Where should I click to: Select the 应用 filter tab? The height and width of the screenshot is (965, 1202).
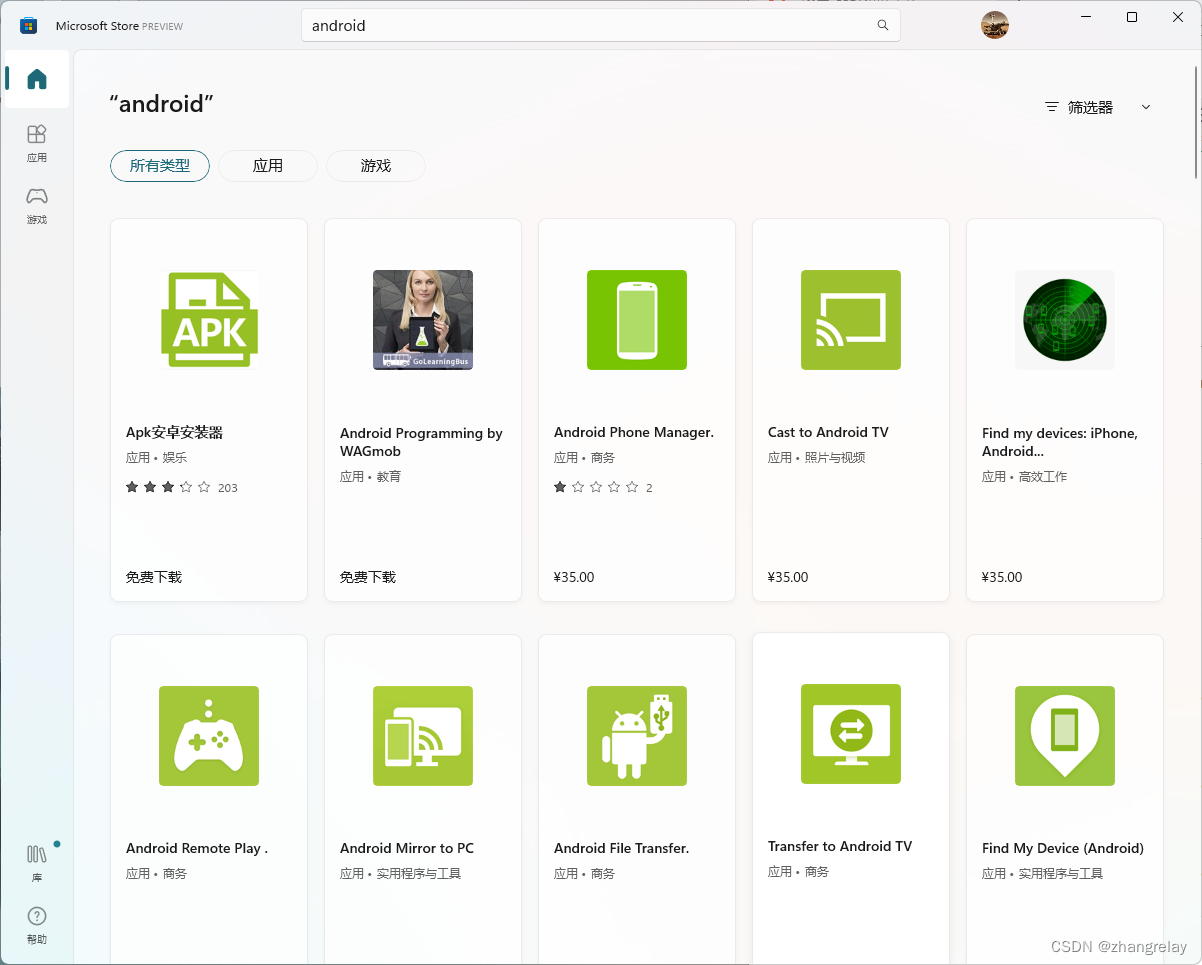(x=268, y=166)
